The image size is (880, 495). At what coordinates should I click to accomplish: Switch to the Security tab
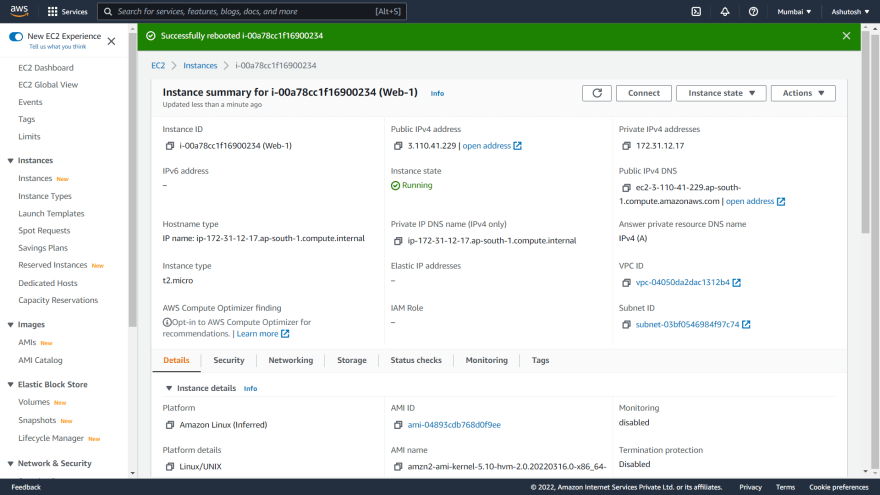point(228,360)
